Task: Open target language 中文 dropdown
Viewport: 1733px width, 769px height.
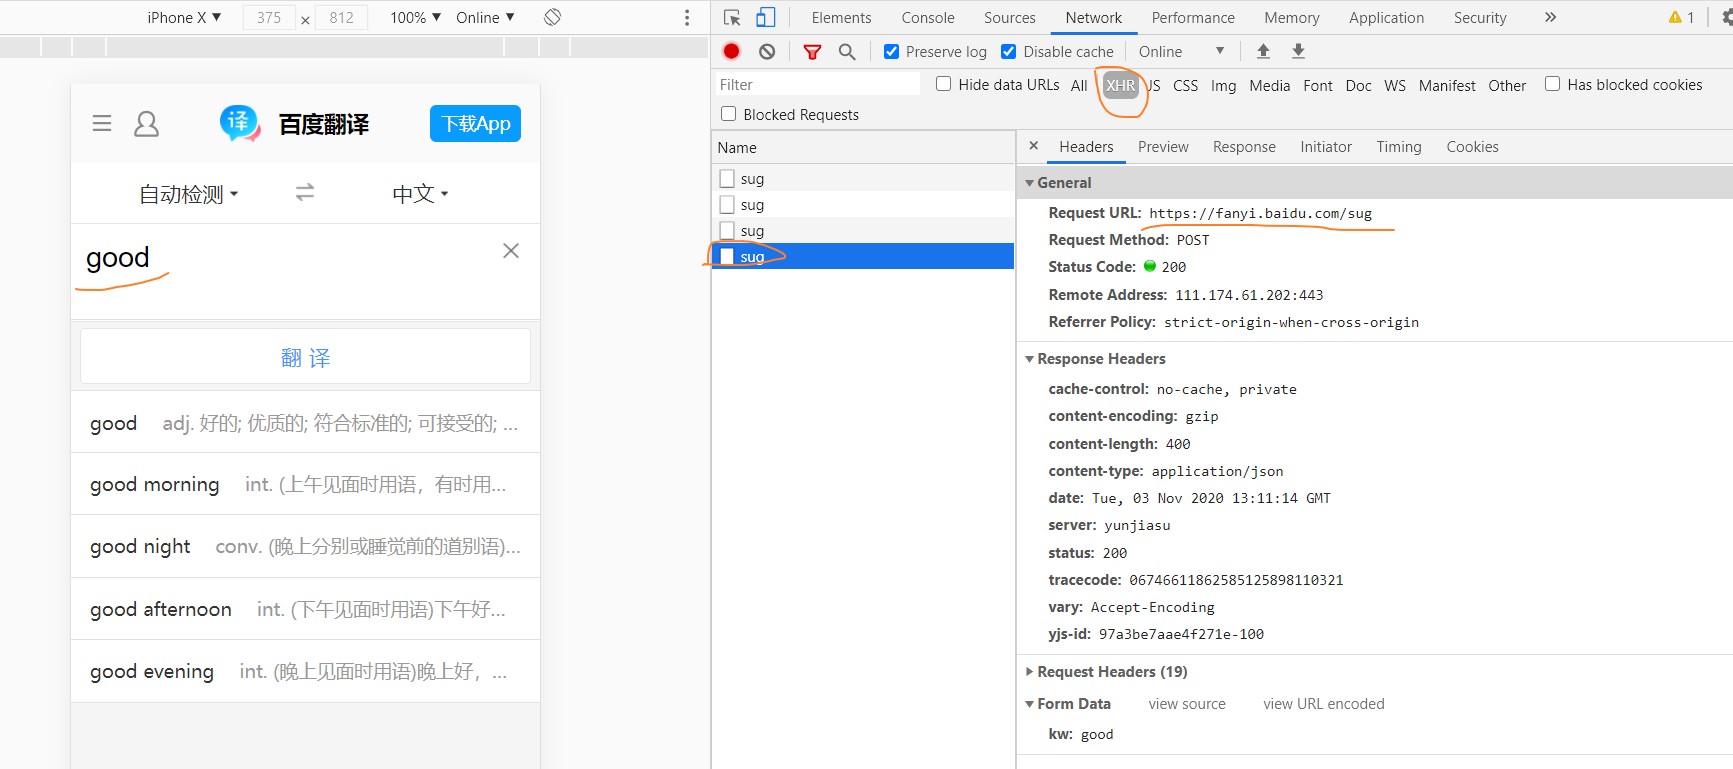Action: pos(420,193)
